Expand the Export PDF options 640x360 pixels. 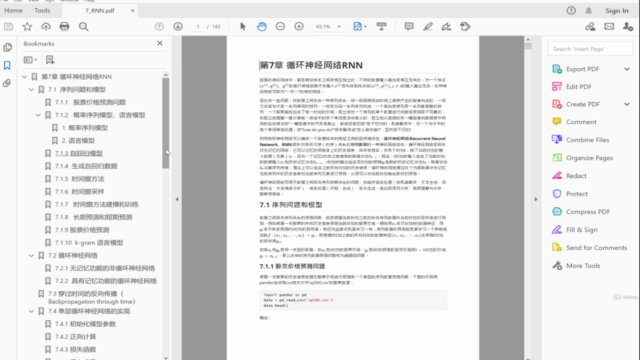coord(627,69)
